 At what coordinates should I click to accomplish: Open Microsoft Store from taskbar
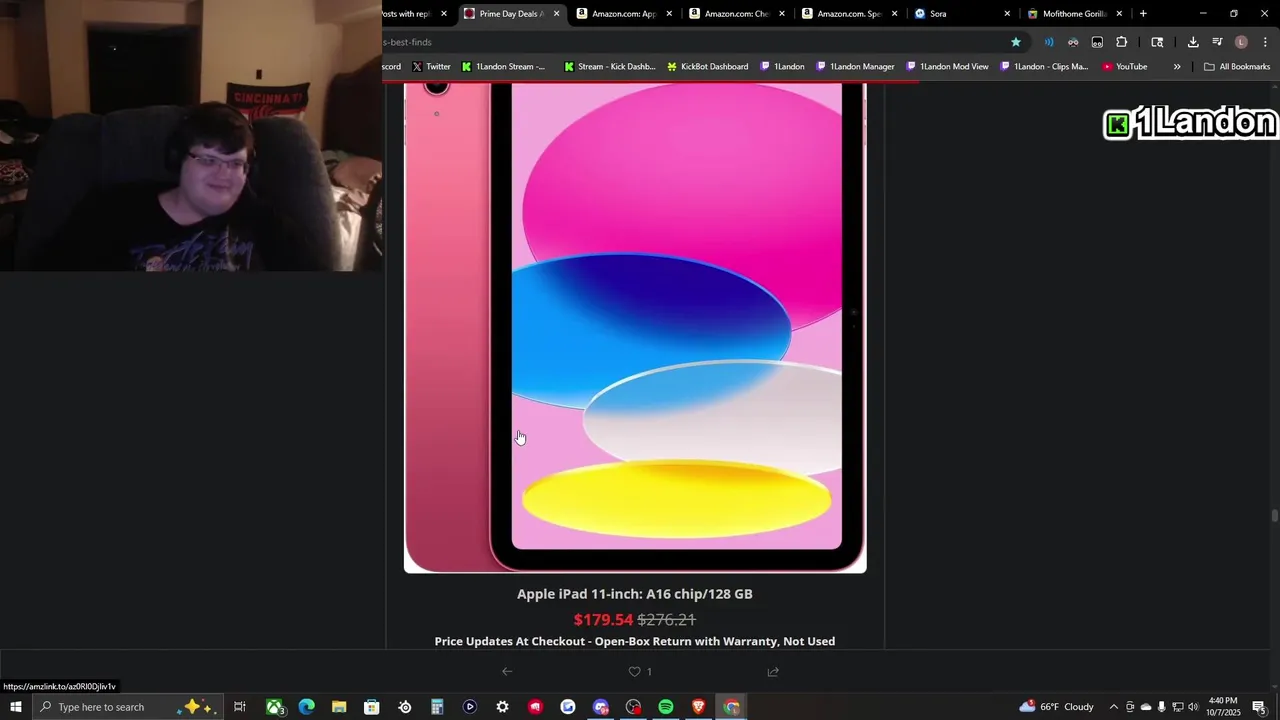371,707
